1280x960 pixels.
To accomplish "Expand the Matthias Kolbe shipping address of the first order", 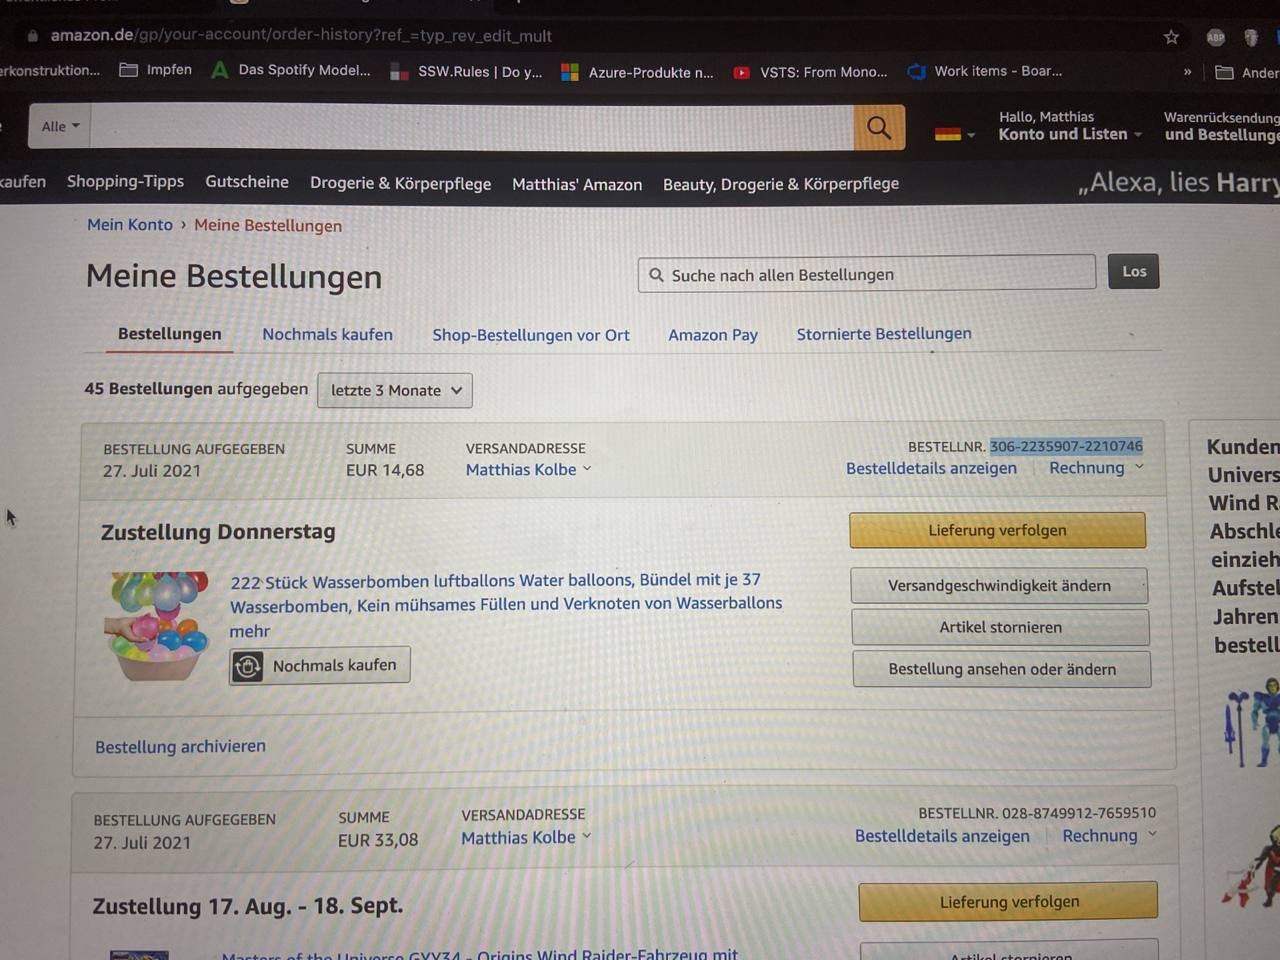I will pyautogui.click(x=528, y=469).
